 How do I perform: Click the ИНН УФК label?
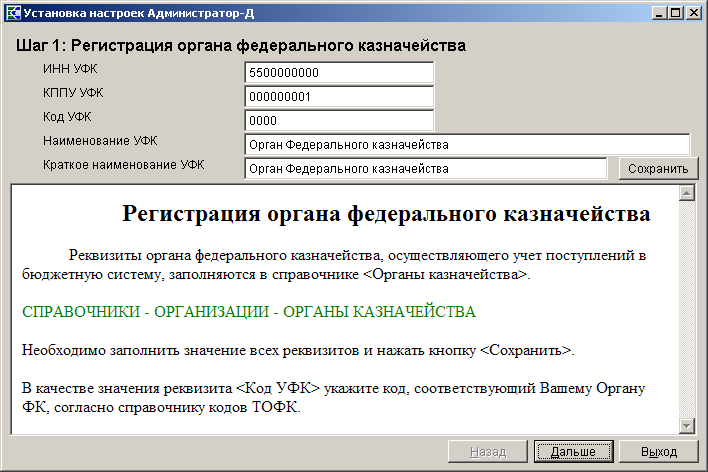[x=70, y=69]
